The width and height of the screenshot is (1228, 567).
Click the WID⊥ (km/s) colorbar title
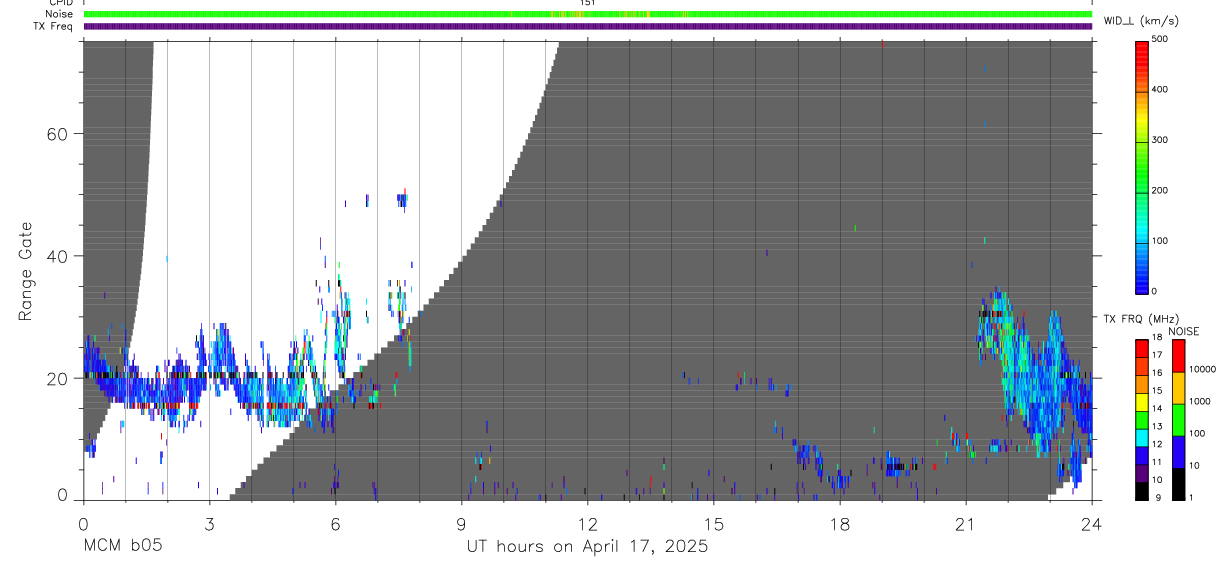(1141, 20)
